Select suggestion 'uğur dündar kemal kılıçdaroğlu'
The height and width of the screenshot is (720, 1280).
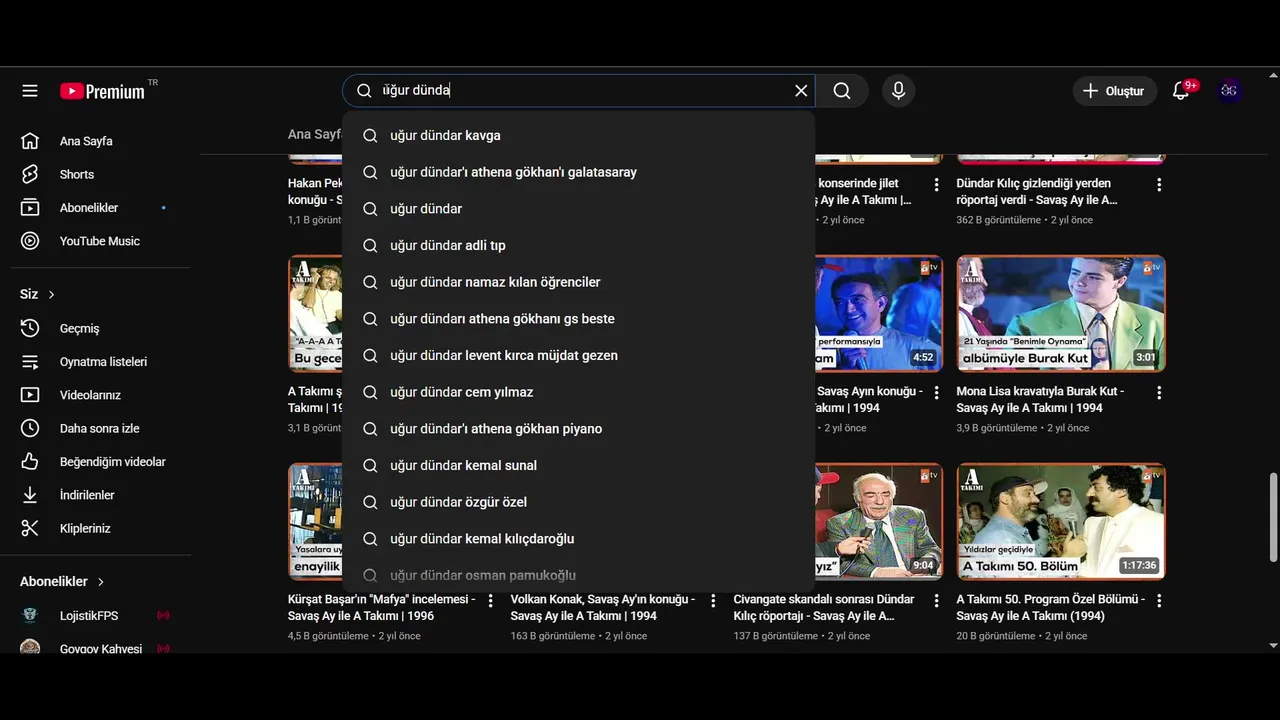point(578,539)
